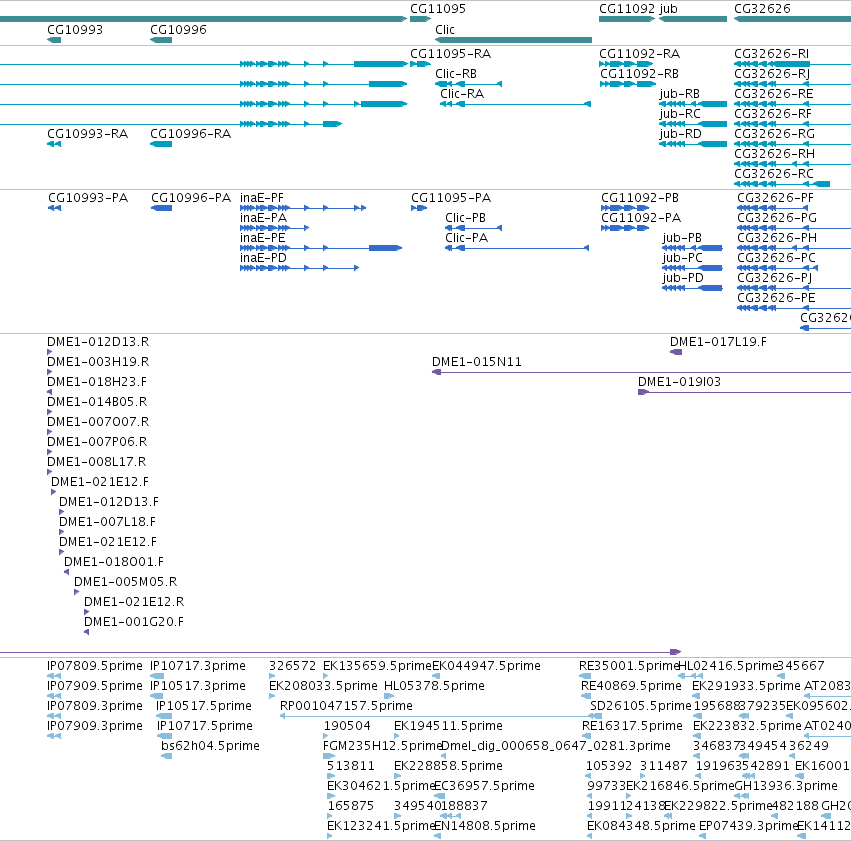Select the CG32626-PG protein label
The width and height of the screenshot is (851, 841).
tap(777, 218)
